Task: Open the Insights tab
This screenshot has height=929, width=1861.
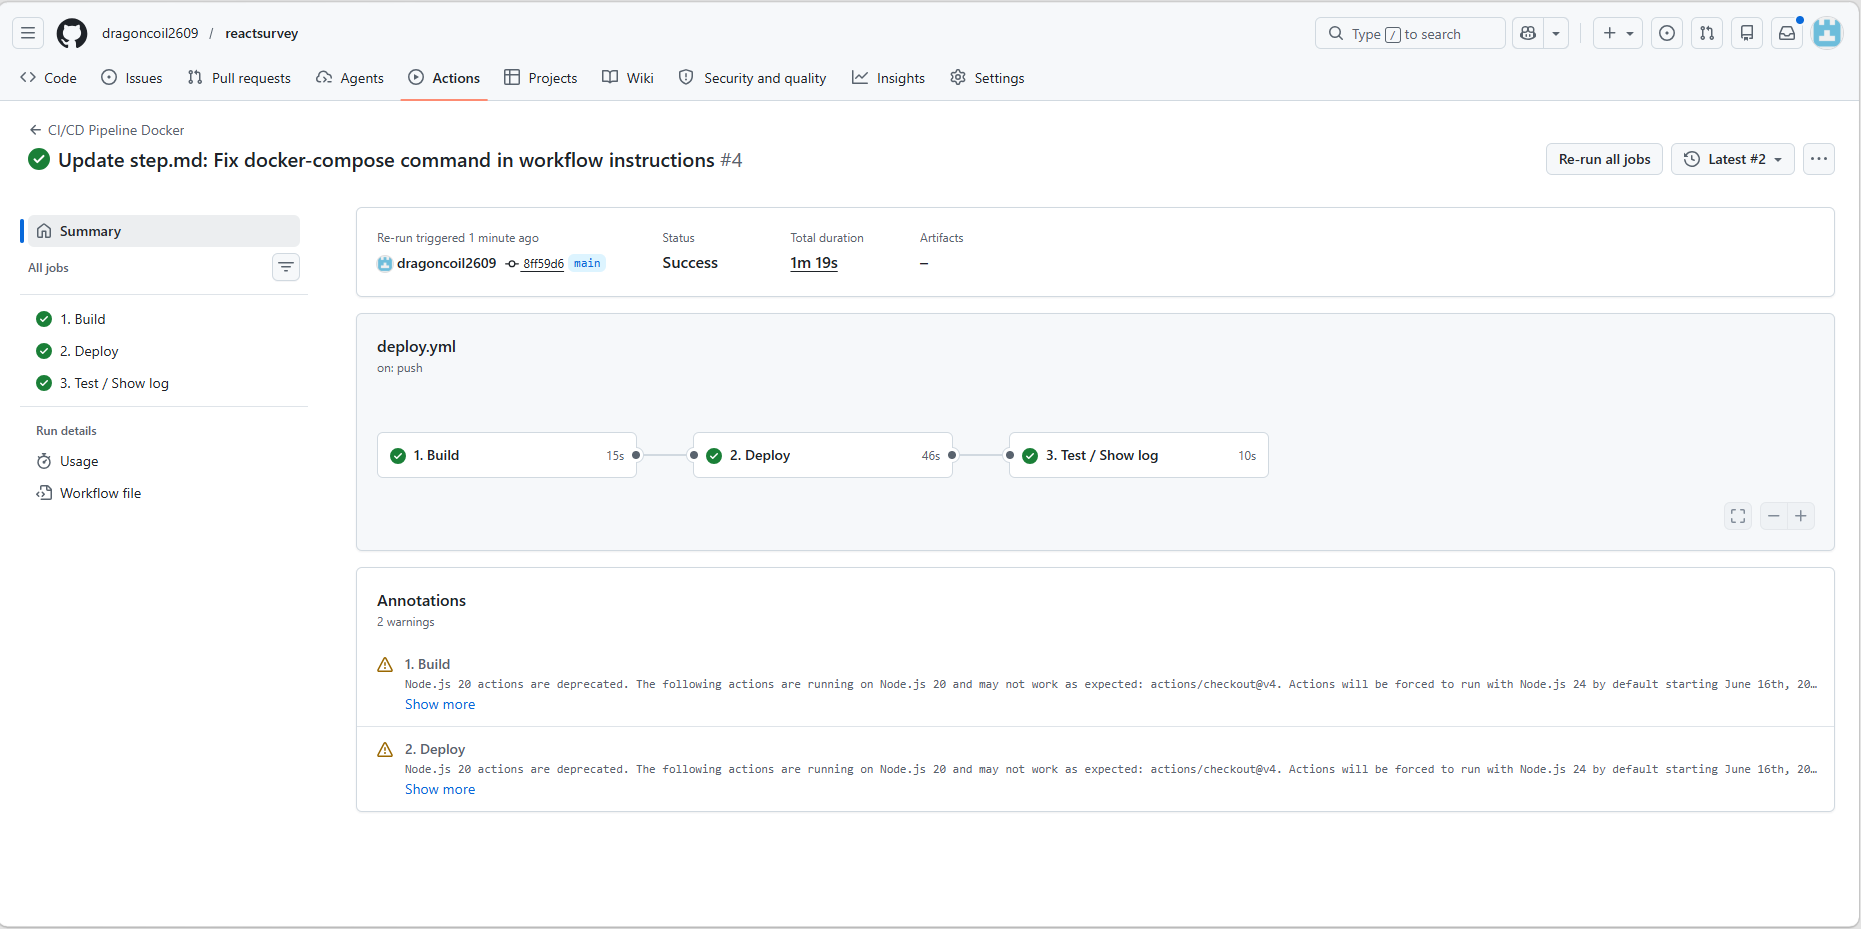Action: 889,78
